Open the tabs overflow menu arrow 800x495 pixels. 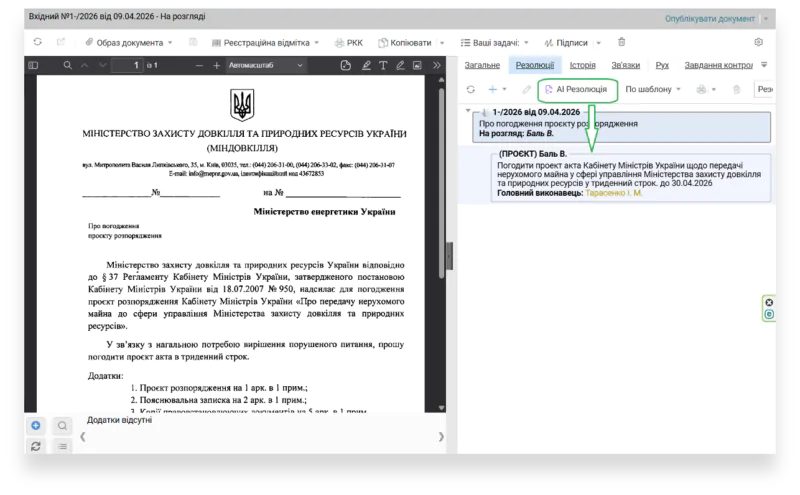(x=764, y=65)
